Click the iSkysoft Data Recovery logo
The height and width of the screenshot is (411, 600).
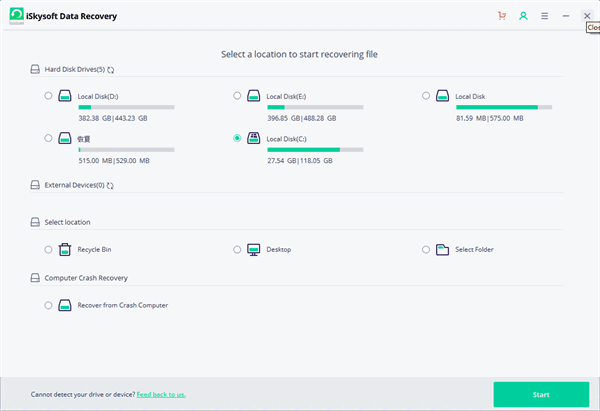click(x=18, y=16)
